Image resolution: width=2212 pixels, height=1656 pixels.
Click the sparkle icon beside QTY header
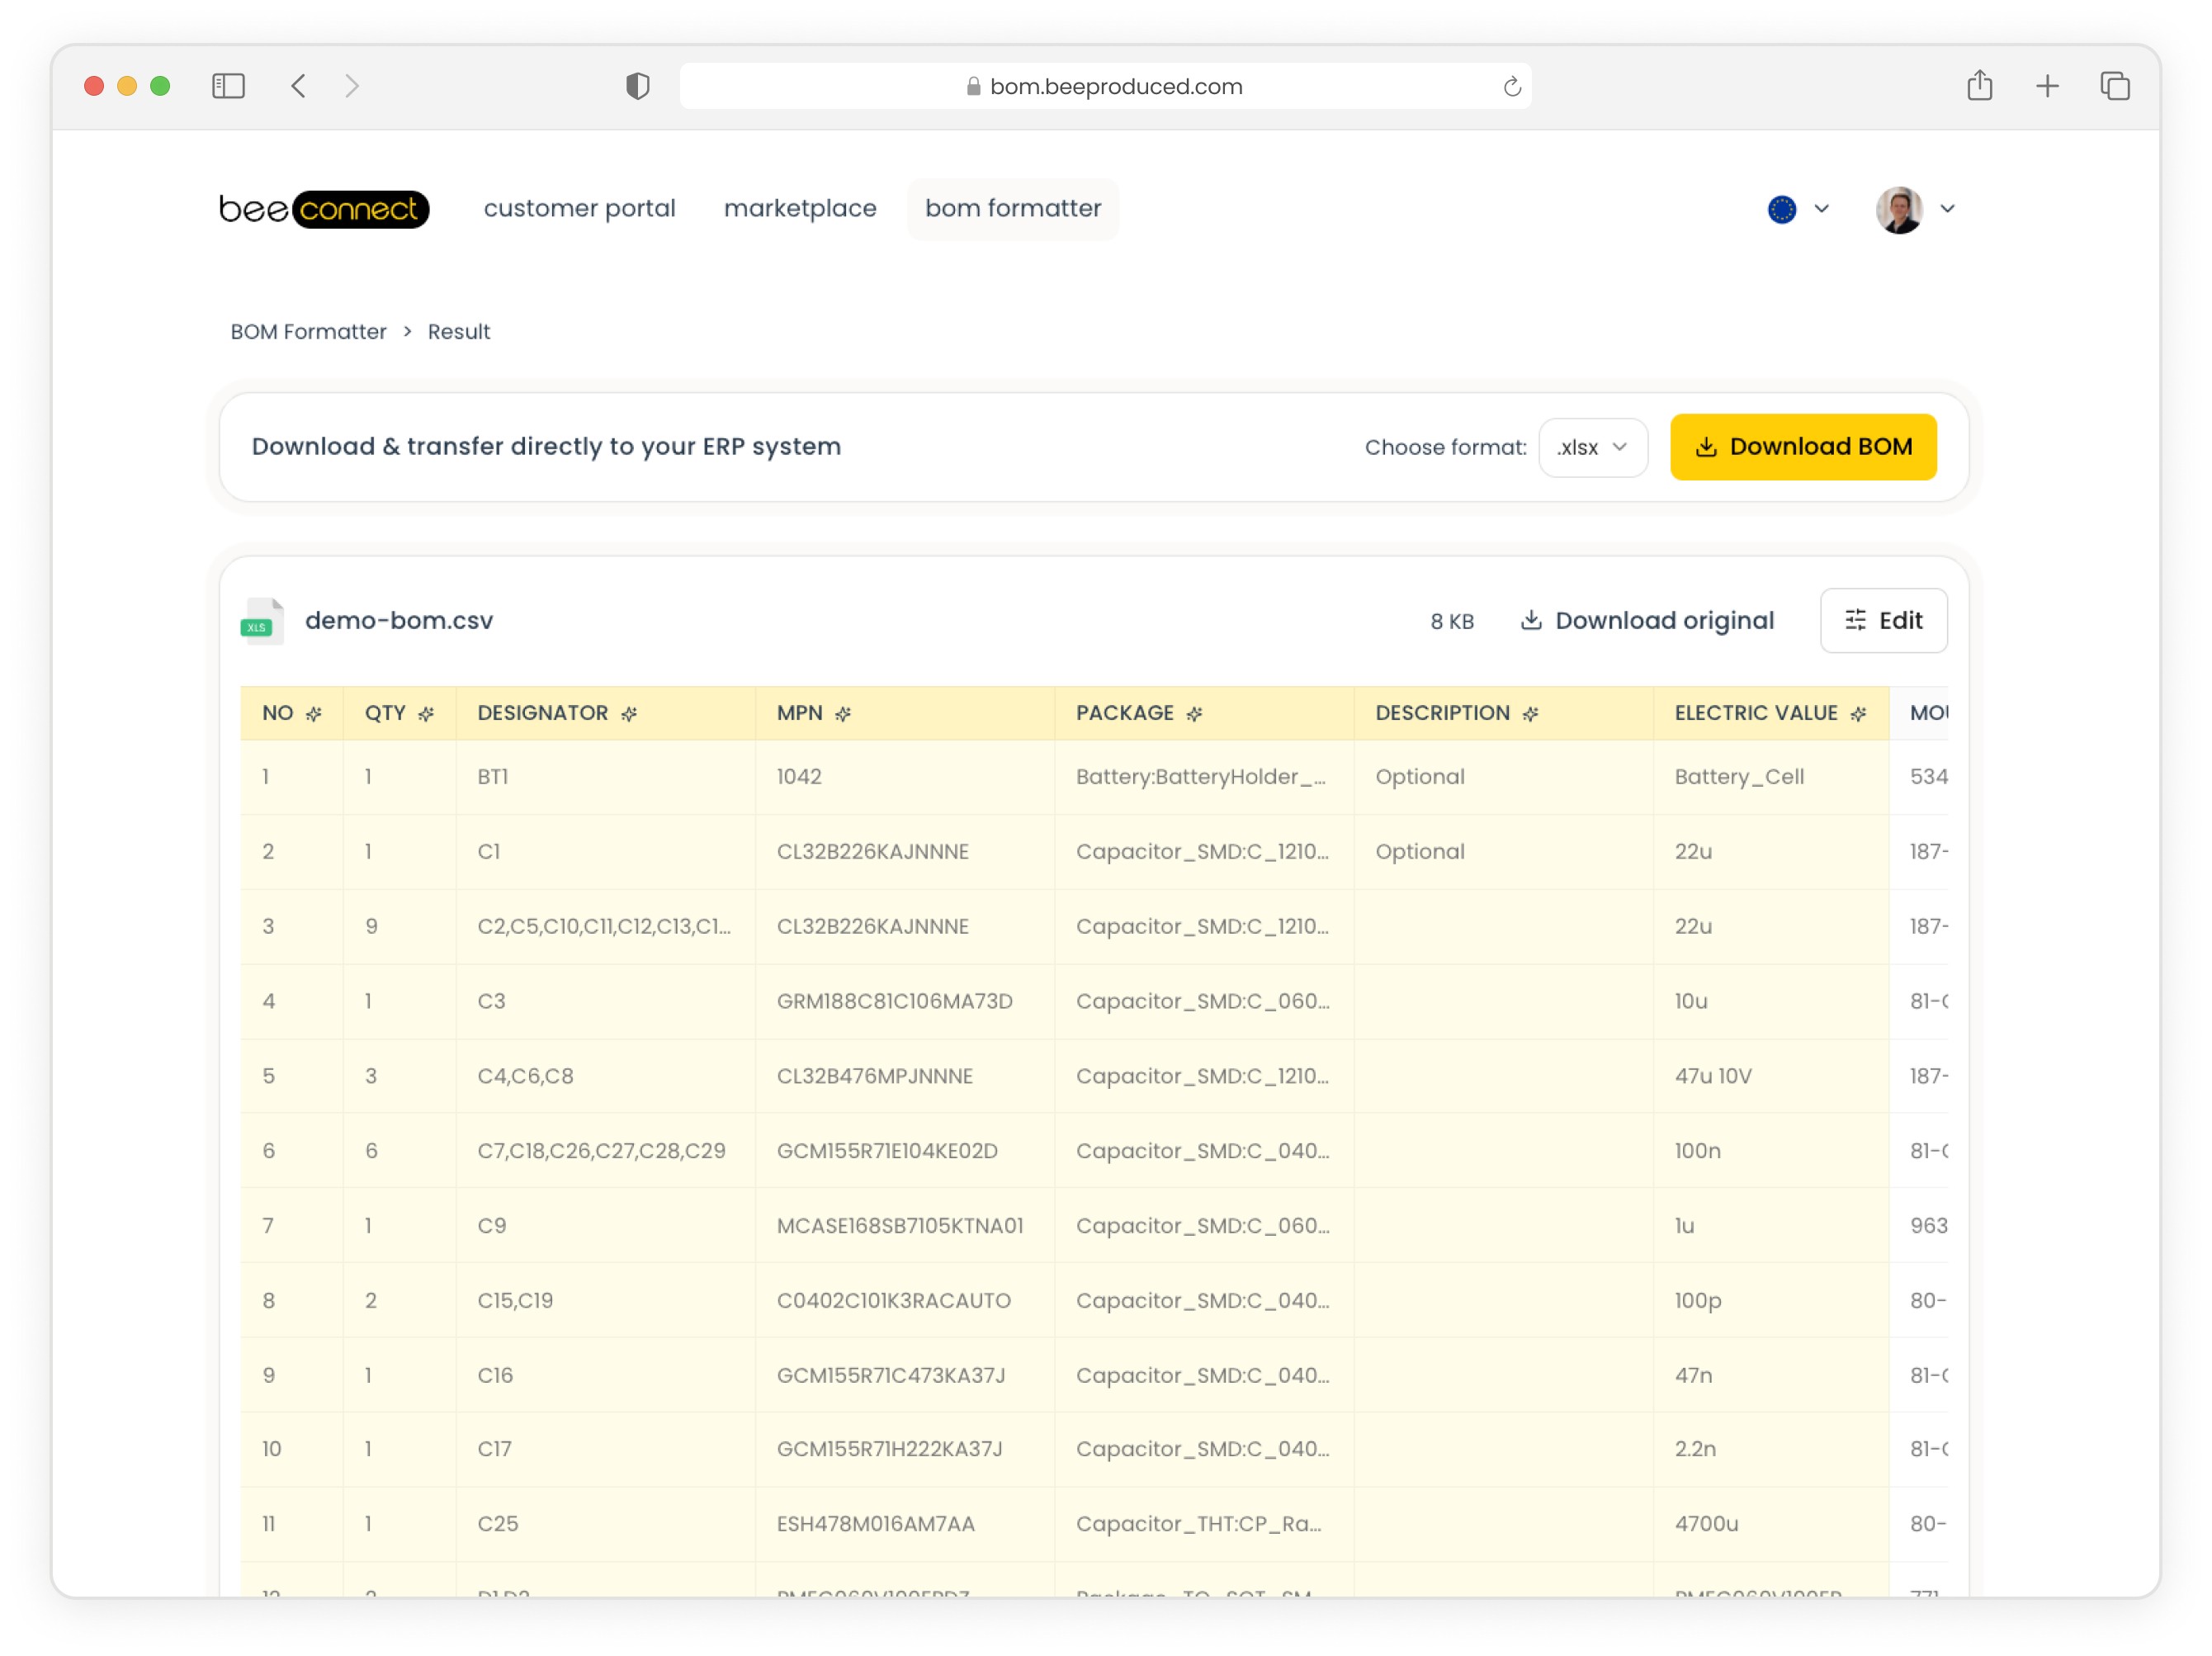point(426,714)
